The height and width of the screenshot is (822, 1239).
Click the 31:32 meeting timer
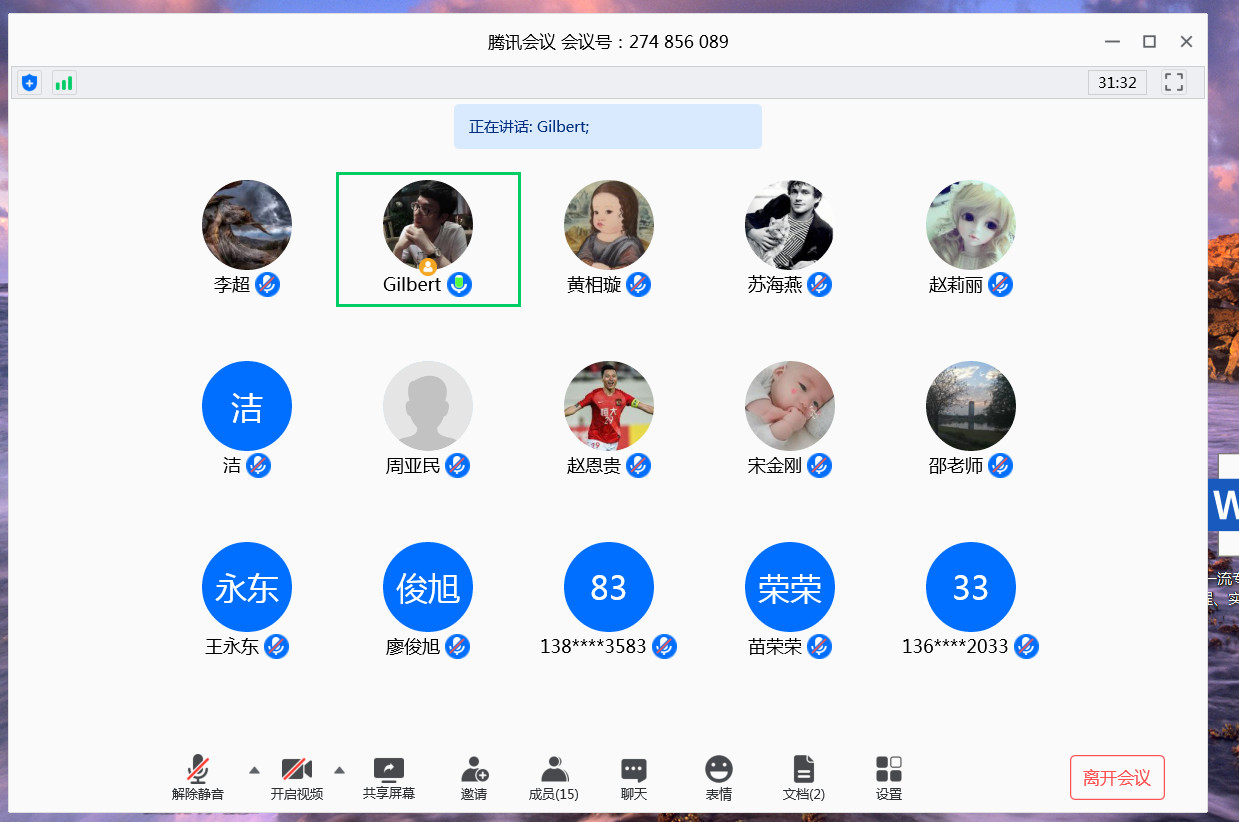[x=1117, y=83]
